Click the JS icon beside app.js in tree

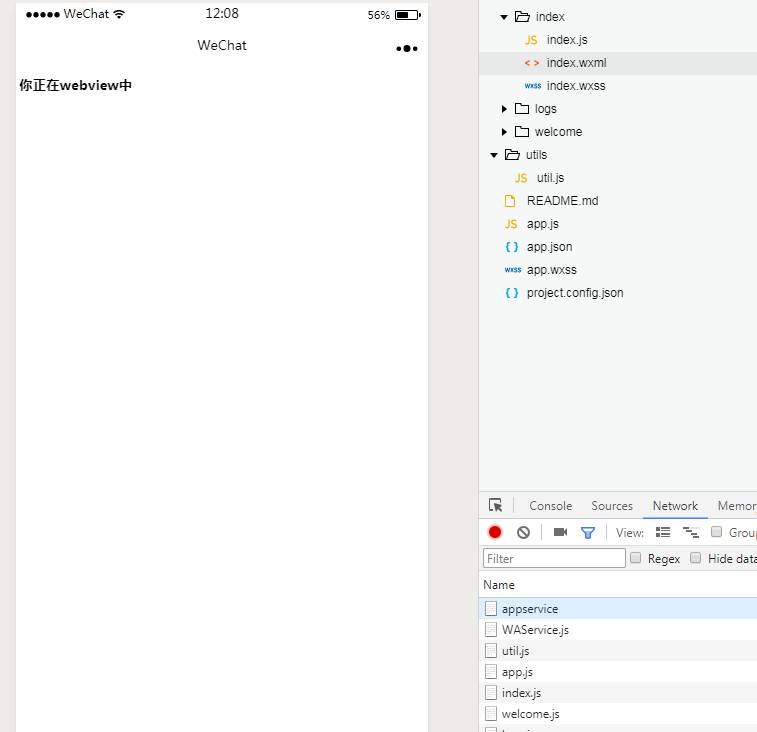[511, 224]
